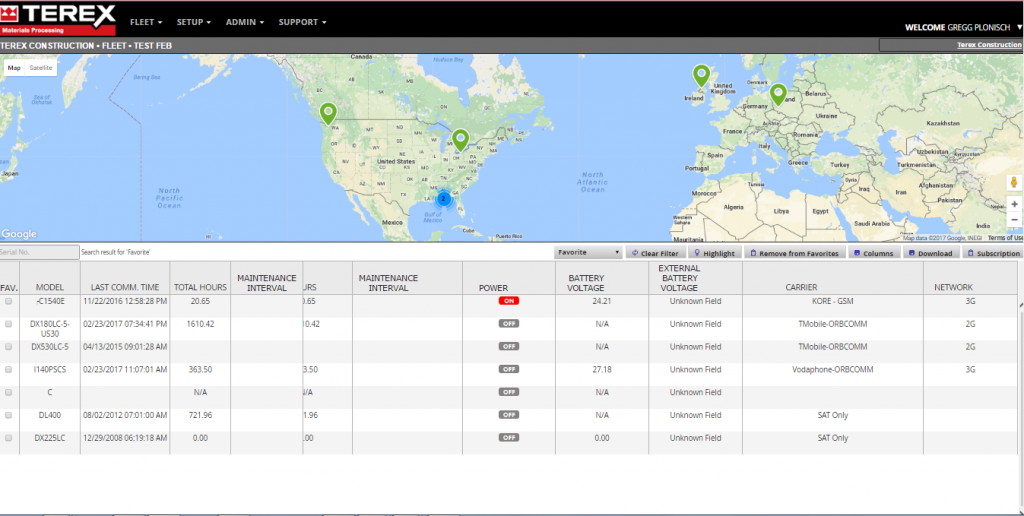Screen dimensions: 1024x516
Task: Open the blue cluster marker labeled 2
Action: [x=443, y=198]
